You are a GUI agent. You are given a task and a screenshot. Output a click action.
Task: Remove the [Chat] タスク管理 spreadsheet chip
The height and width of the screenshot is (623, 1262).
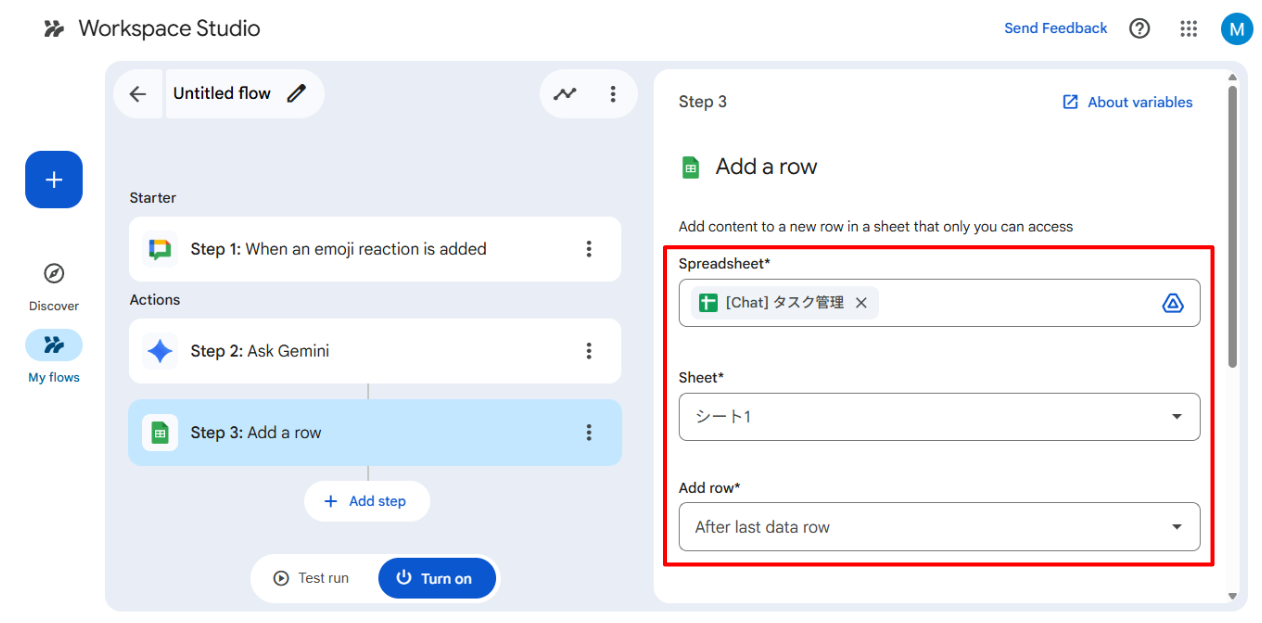[x=861, y=303]
